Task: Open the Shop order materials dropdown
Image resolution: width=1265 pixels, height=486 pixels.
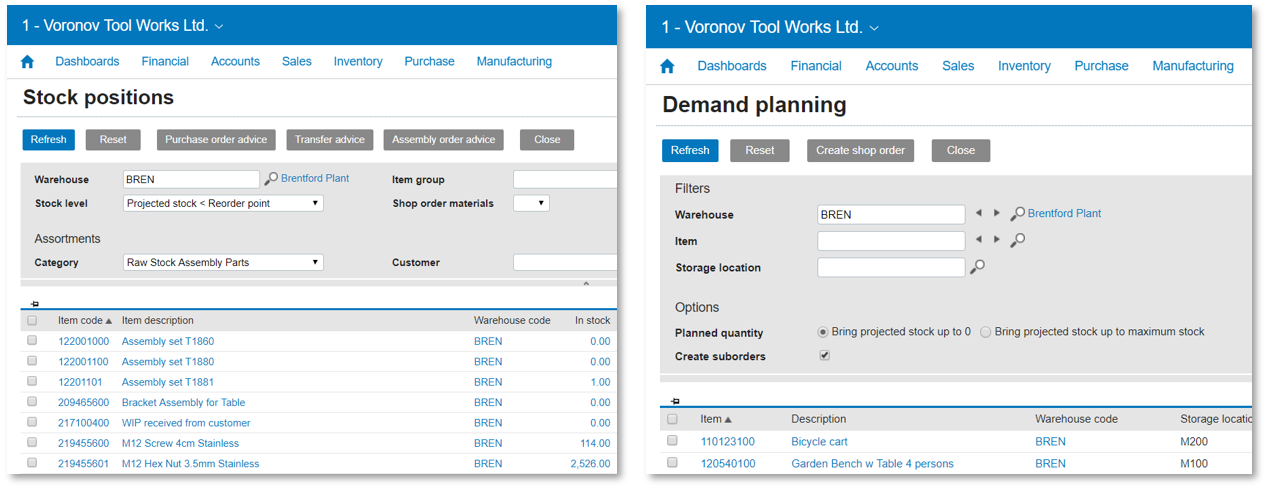Action: tap(531, 203)
